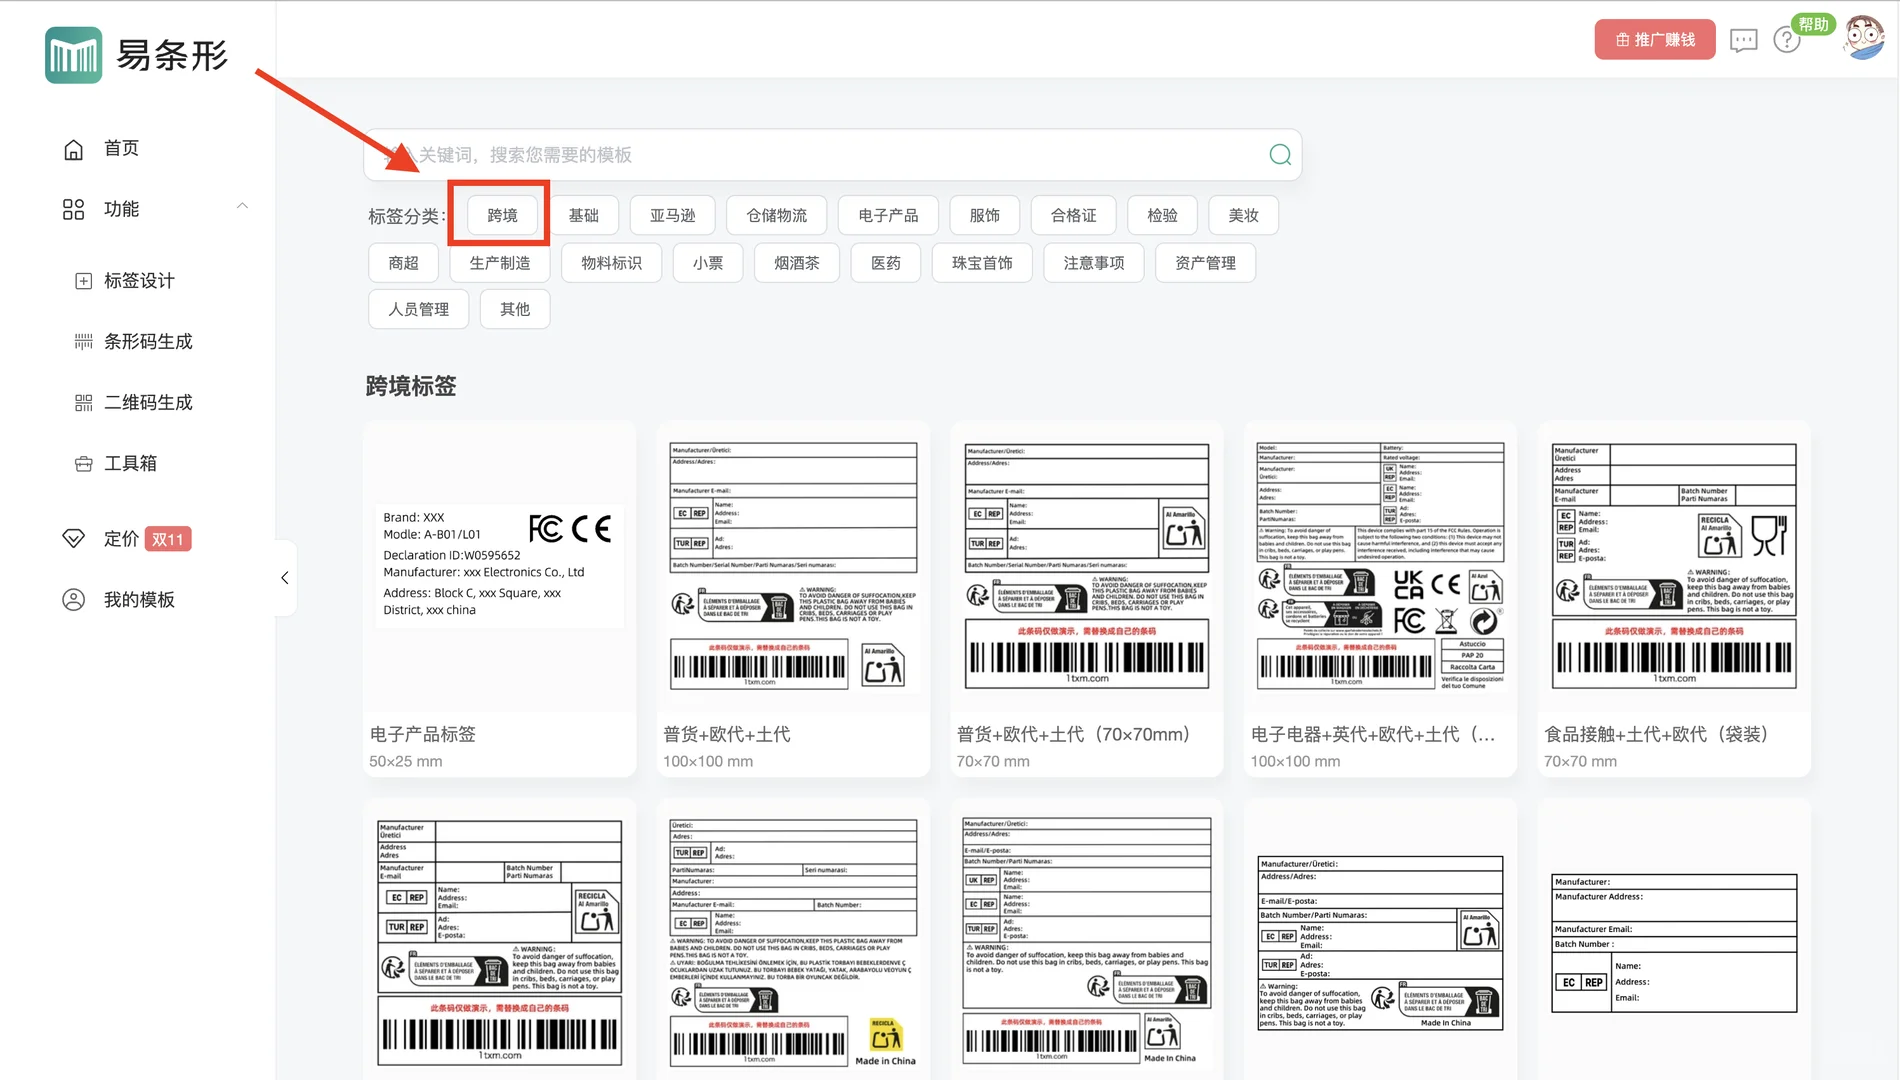Open the 条形码生成 barcode generator
Screen dimensions: 1900x1080
pyautogui.click(x=145, y=341)
